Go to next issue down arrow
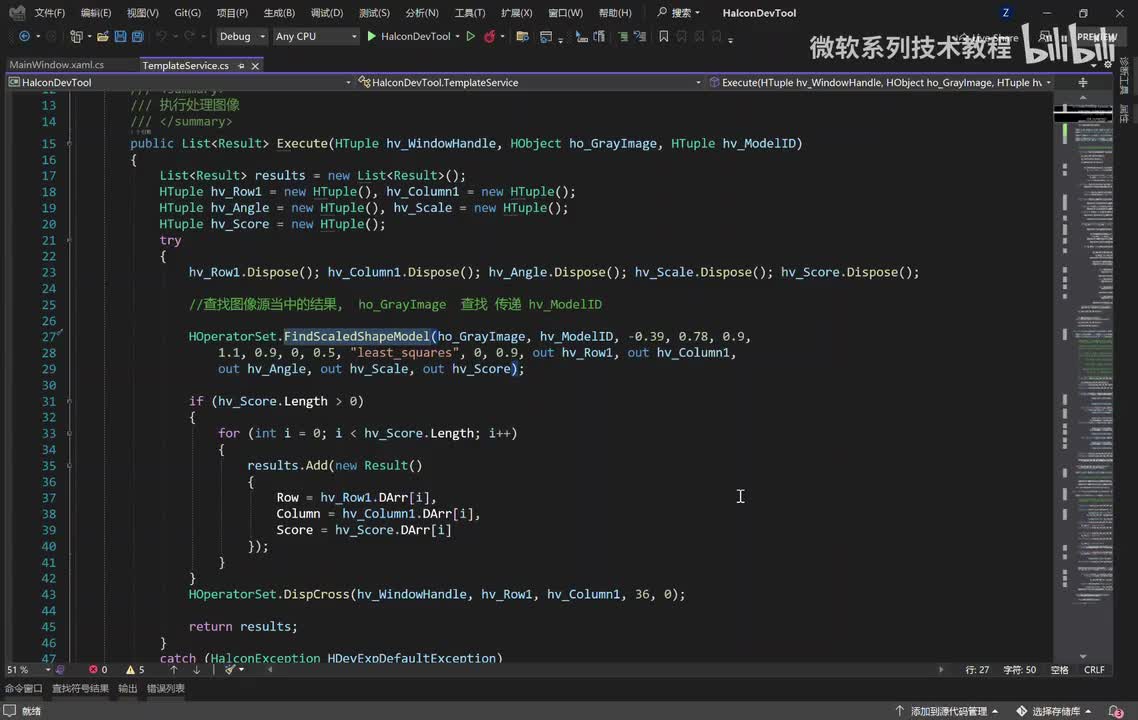Image resolution: width=1138 pixels, height=720 pixels. 196,669
